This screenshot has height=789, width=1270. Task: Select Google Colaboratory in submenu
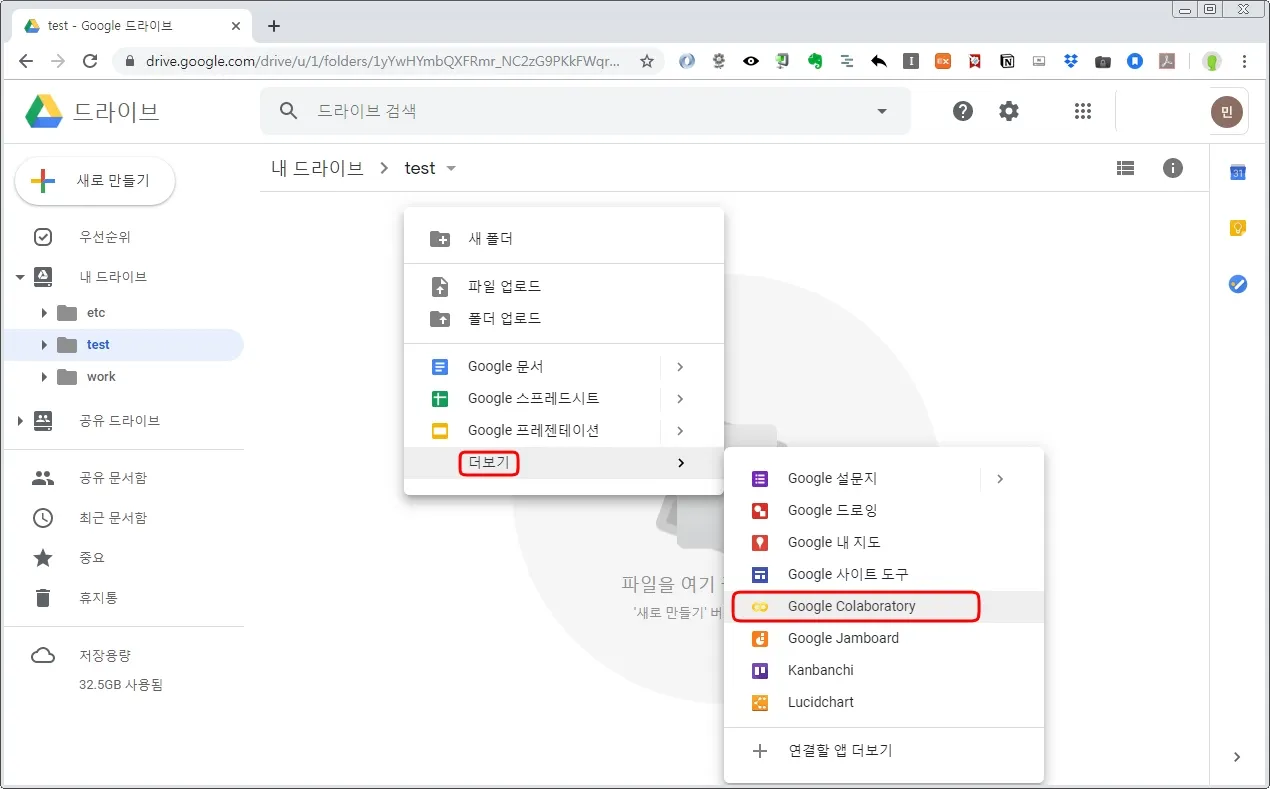pyautogui.click(x=884, y=607)
